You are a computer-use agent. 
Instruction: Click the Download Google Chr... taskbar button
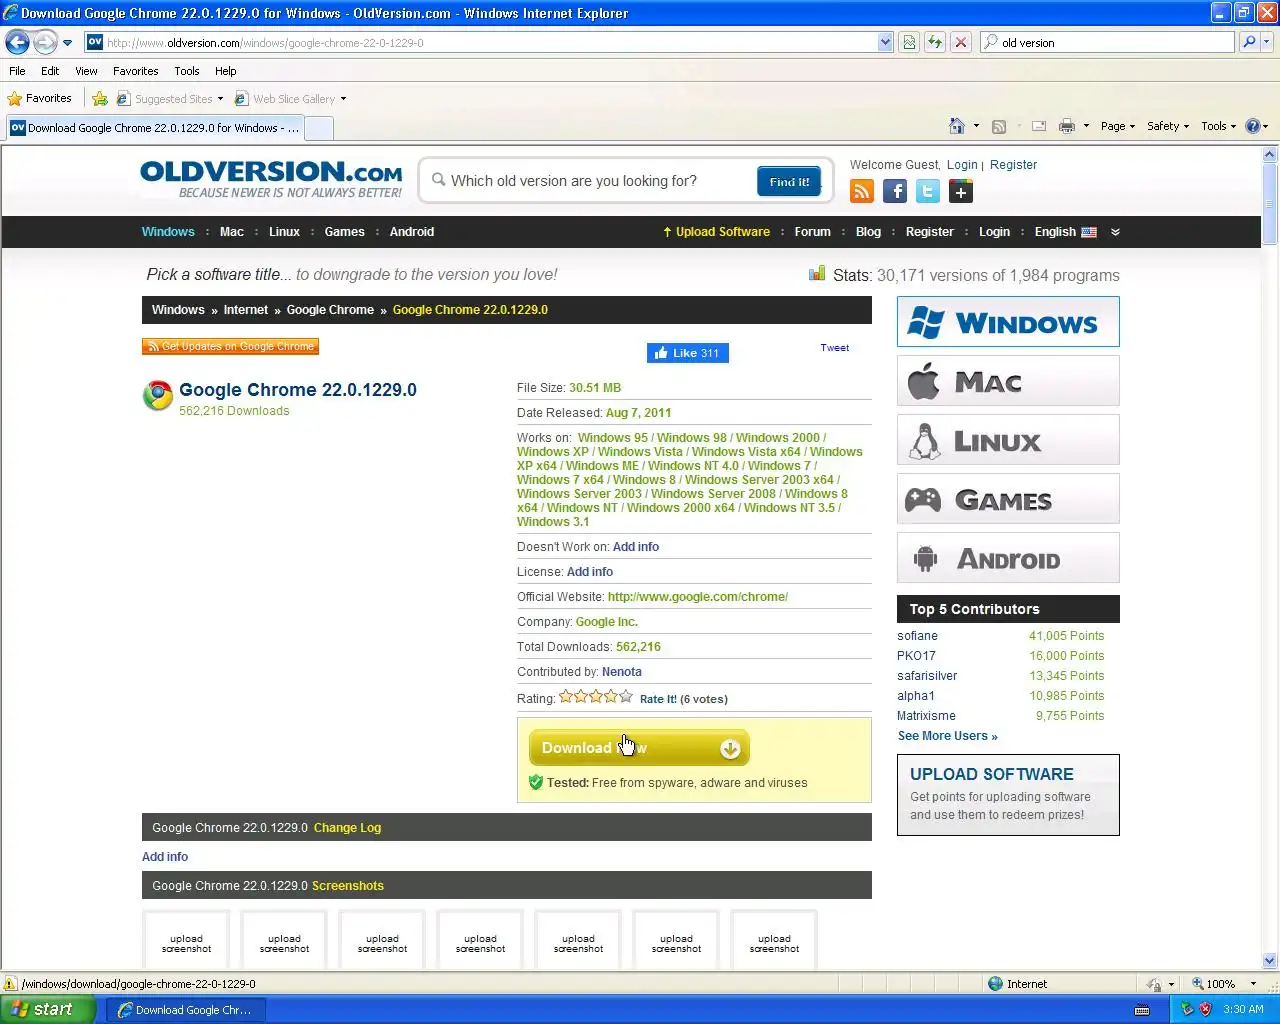click(185, 1010)
